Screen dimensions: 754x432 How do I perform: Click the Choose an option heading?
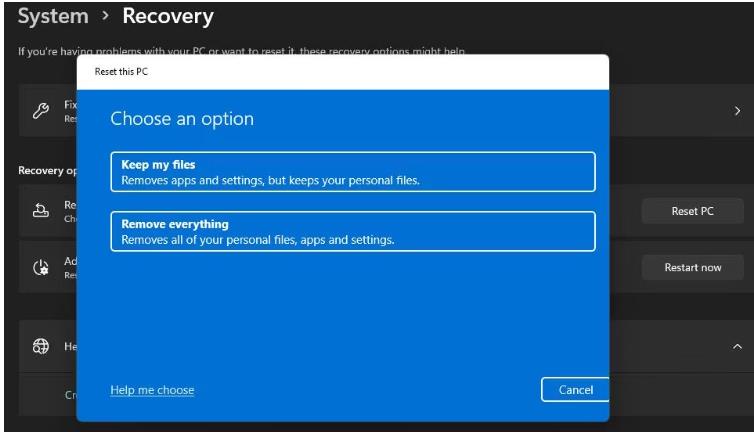pyautogui.click(x=182, y=119)
